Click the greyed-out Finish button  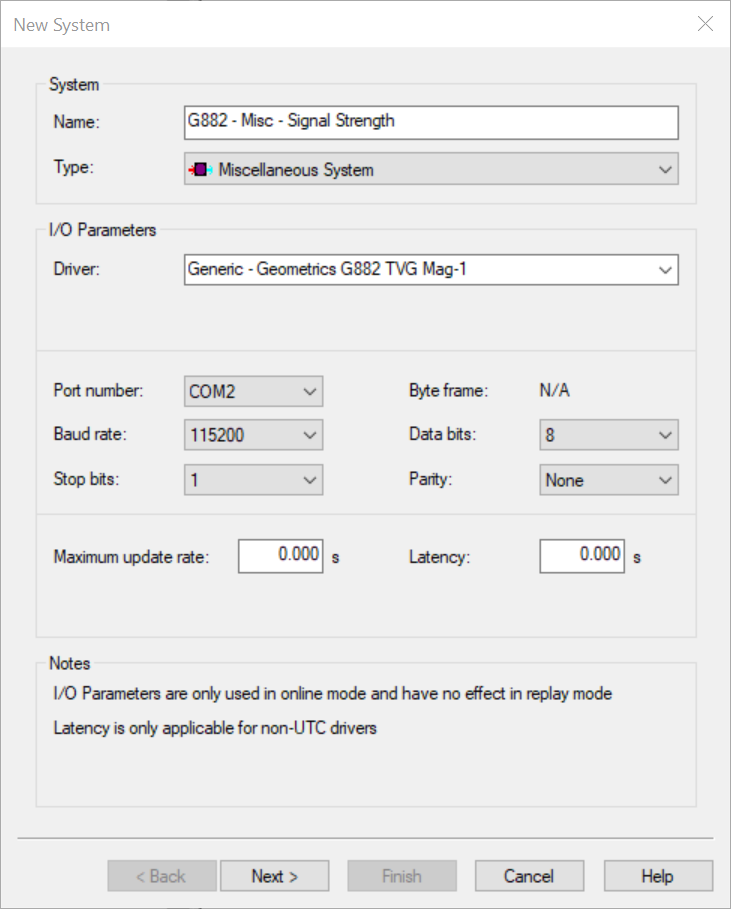tap(401, 876)
